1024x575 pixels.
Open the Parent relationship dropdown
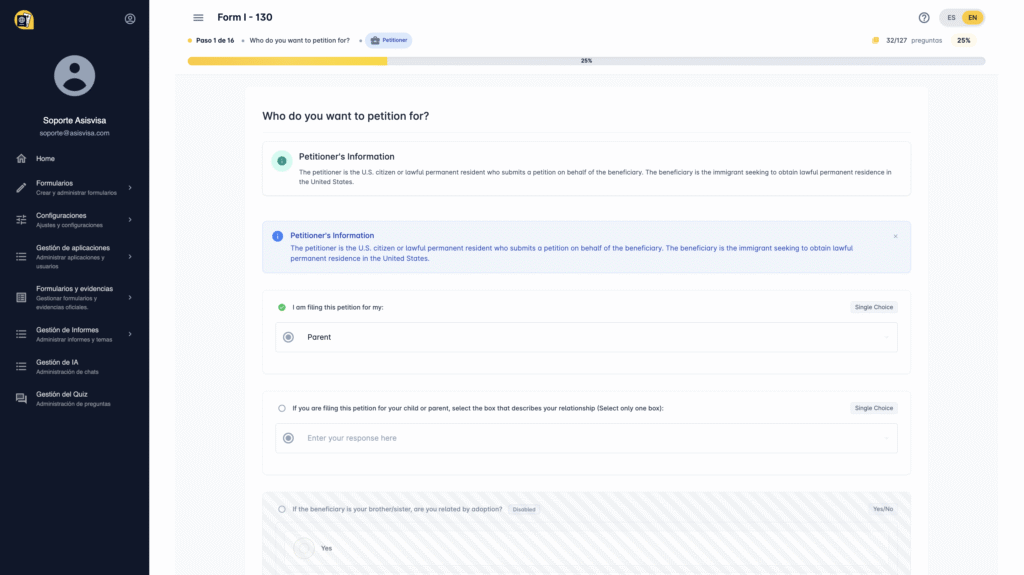coord(586,337)
